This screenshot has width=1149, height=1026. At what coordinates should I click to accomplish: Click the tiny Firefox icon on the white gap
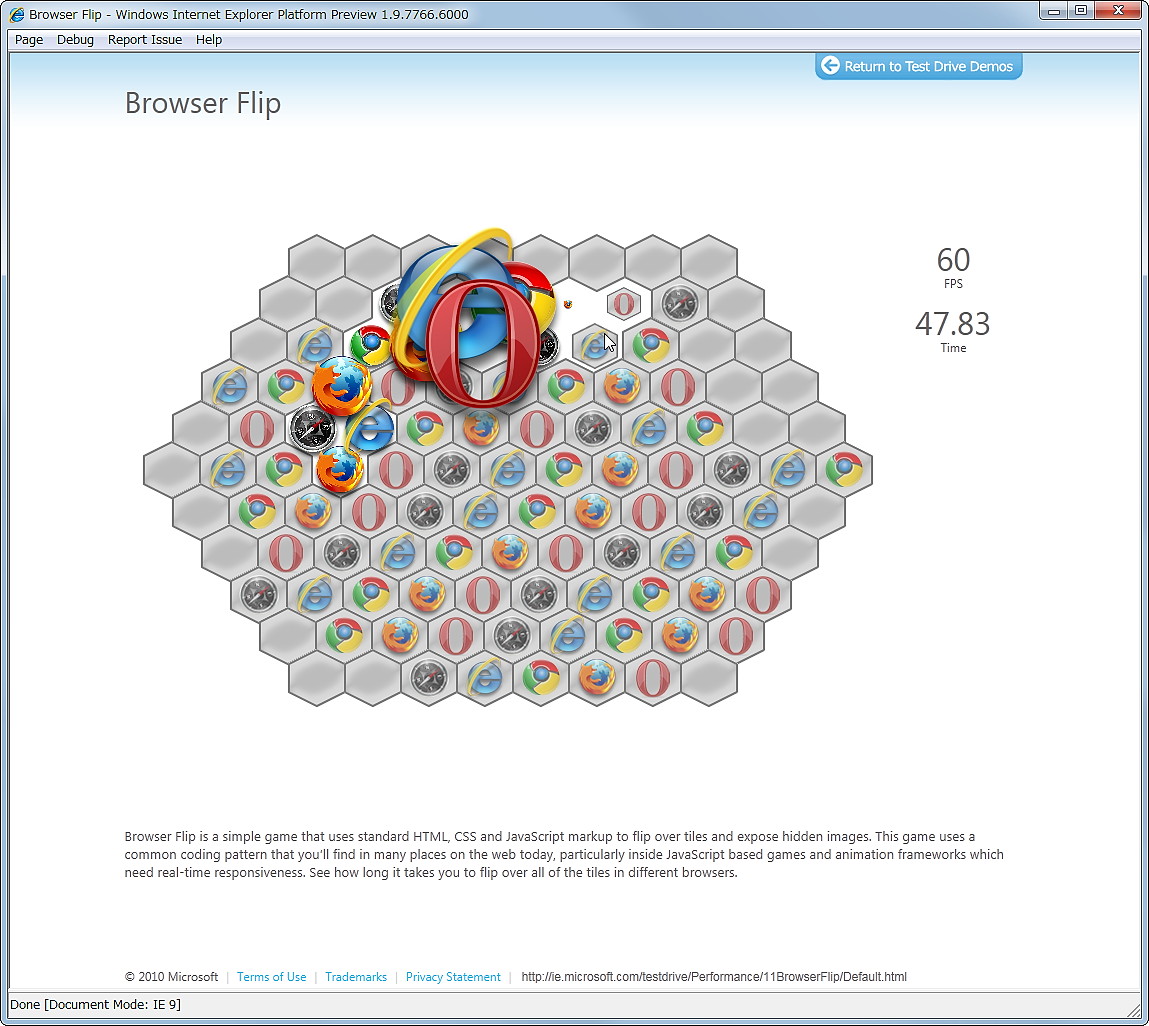tap(567, 303)
